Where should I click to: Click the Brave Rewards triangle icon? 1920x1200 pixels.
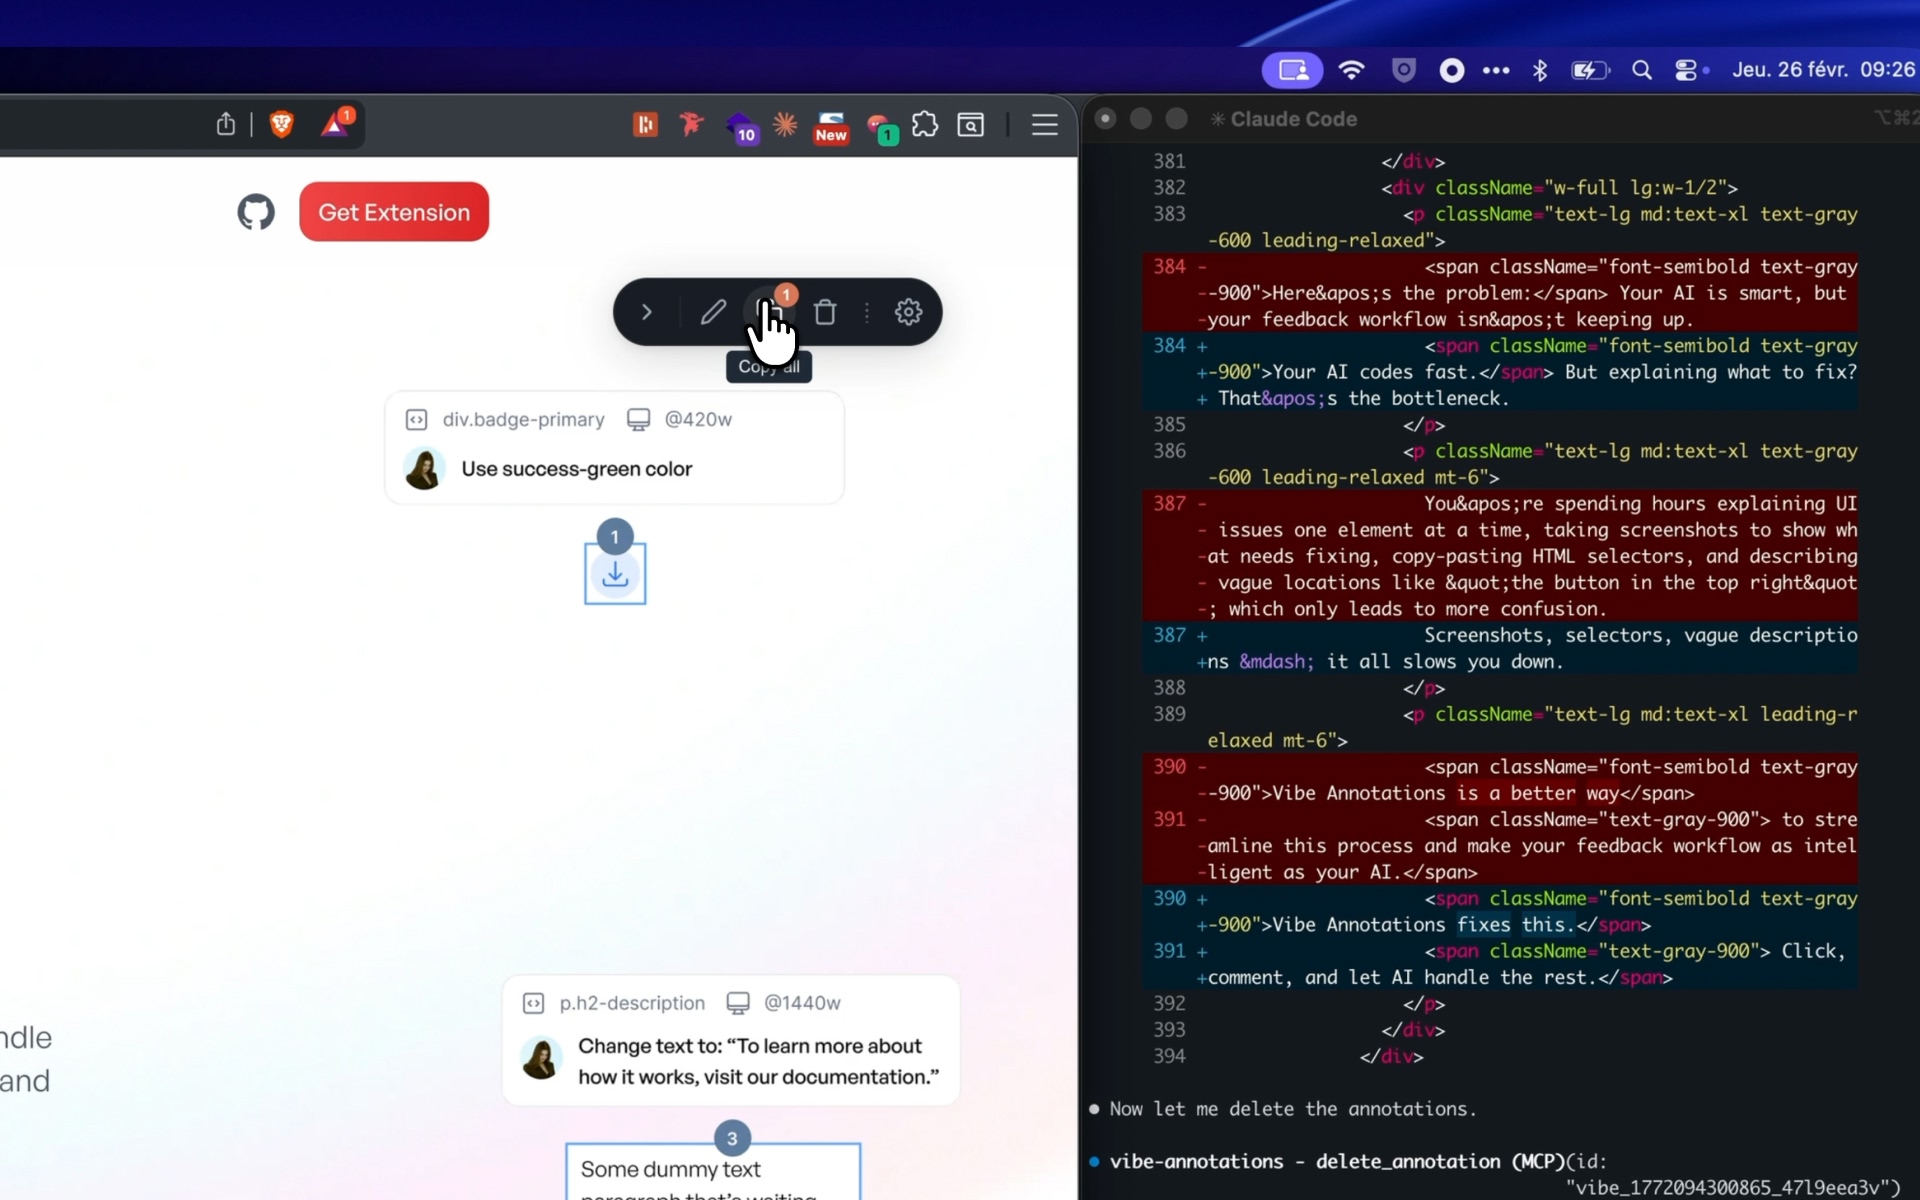335,124
